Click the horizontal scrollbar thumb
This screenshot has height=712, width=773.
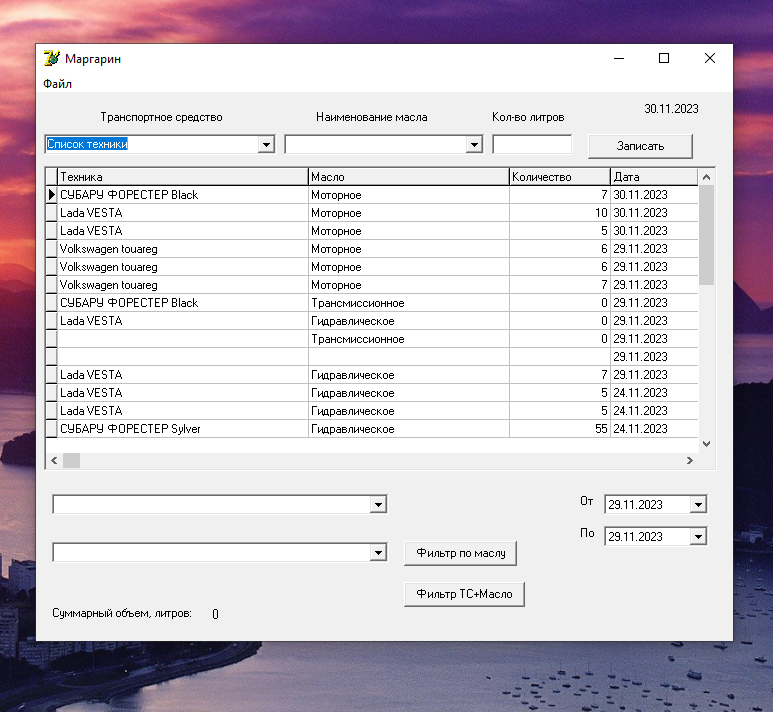[x=71, y=460]
